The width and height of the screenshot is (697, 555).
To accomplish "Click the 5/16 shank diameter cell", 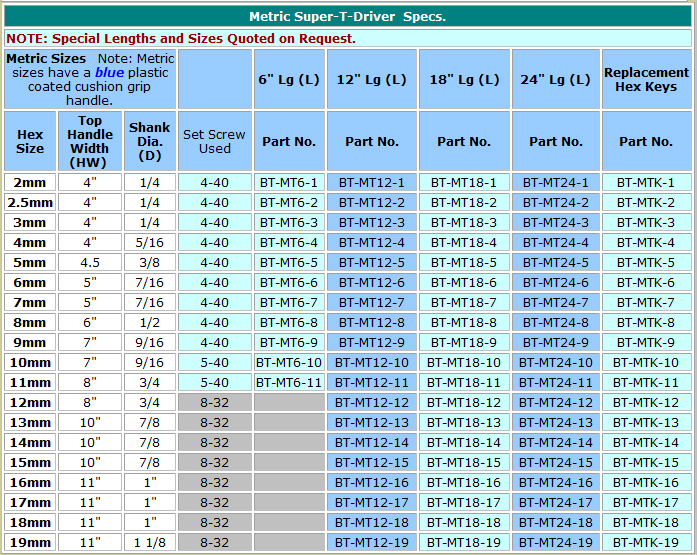I will (150, 242).
